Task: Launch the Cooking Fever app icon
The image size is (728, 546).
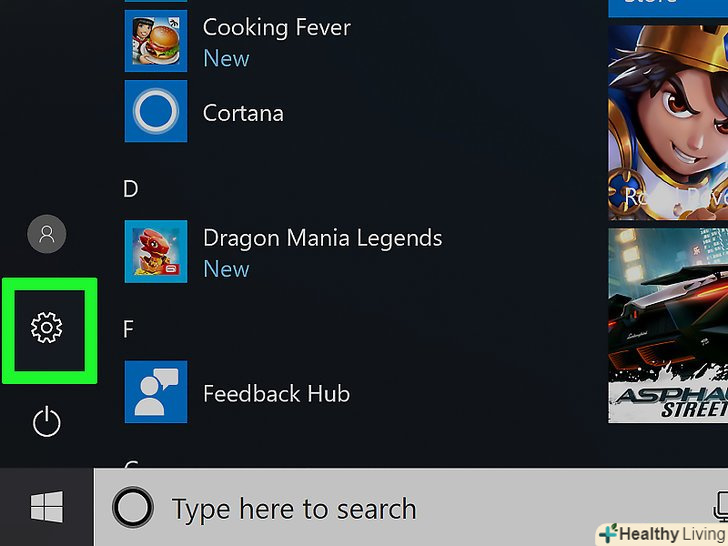Action: [x=156, y=41]
